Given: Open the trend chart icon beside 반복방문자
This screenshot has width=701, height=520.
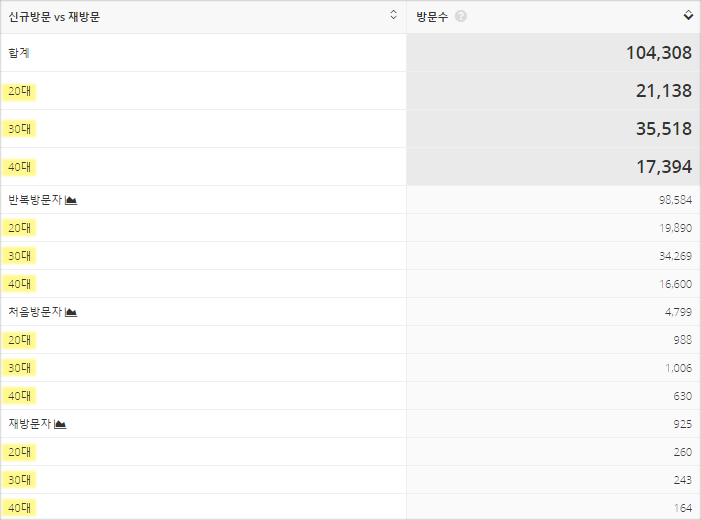Looking at the screenshot, I should click(71, 200).
